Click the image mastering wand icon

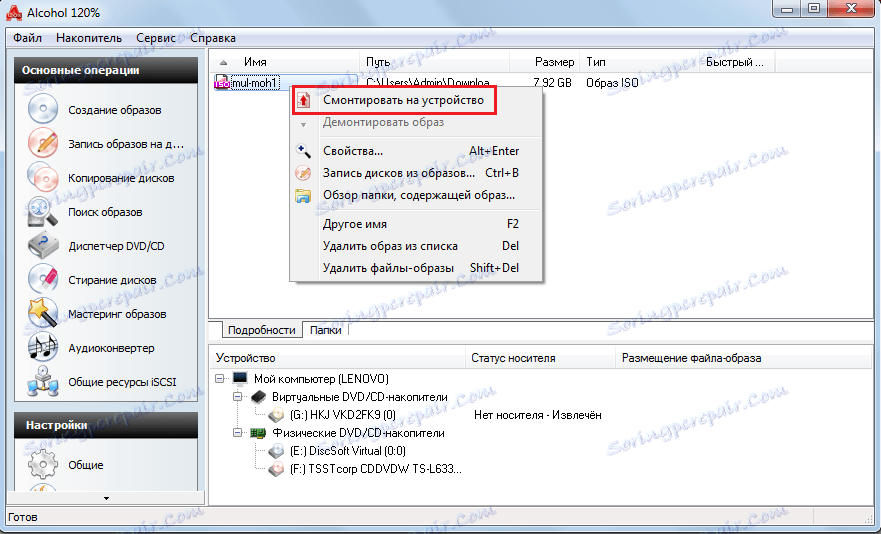(43, 313)
